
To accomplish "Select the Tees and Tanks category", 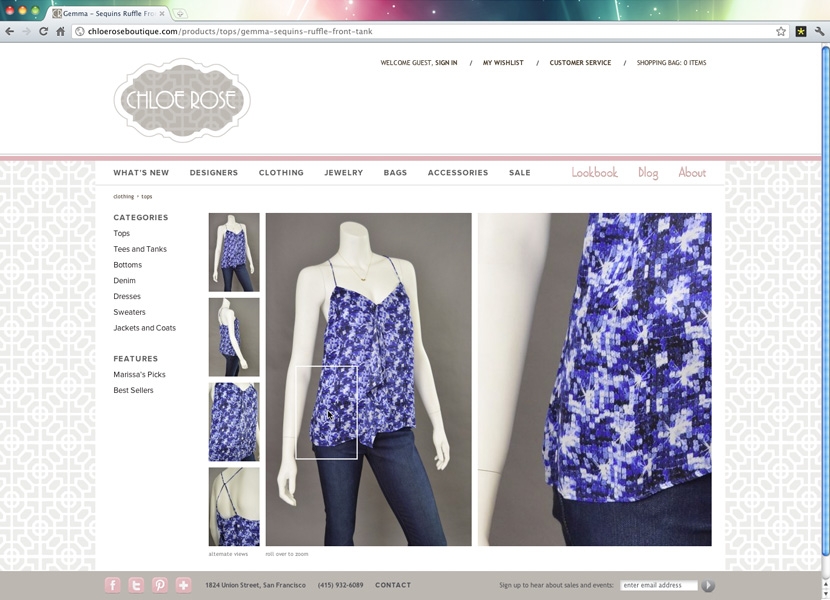I will click(x=140, y=249).
